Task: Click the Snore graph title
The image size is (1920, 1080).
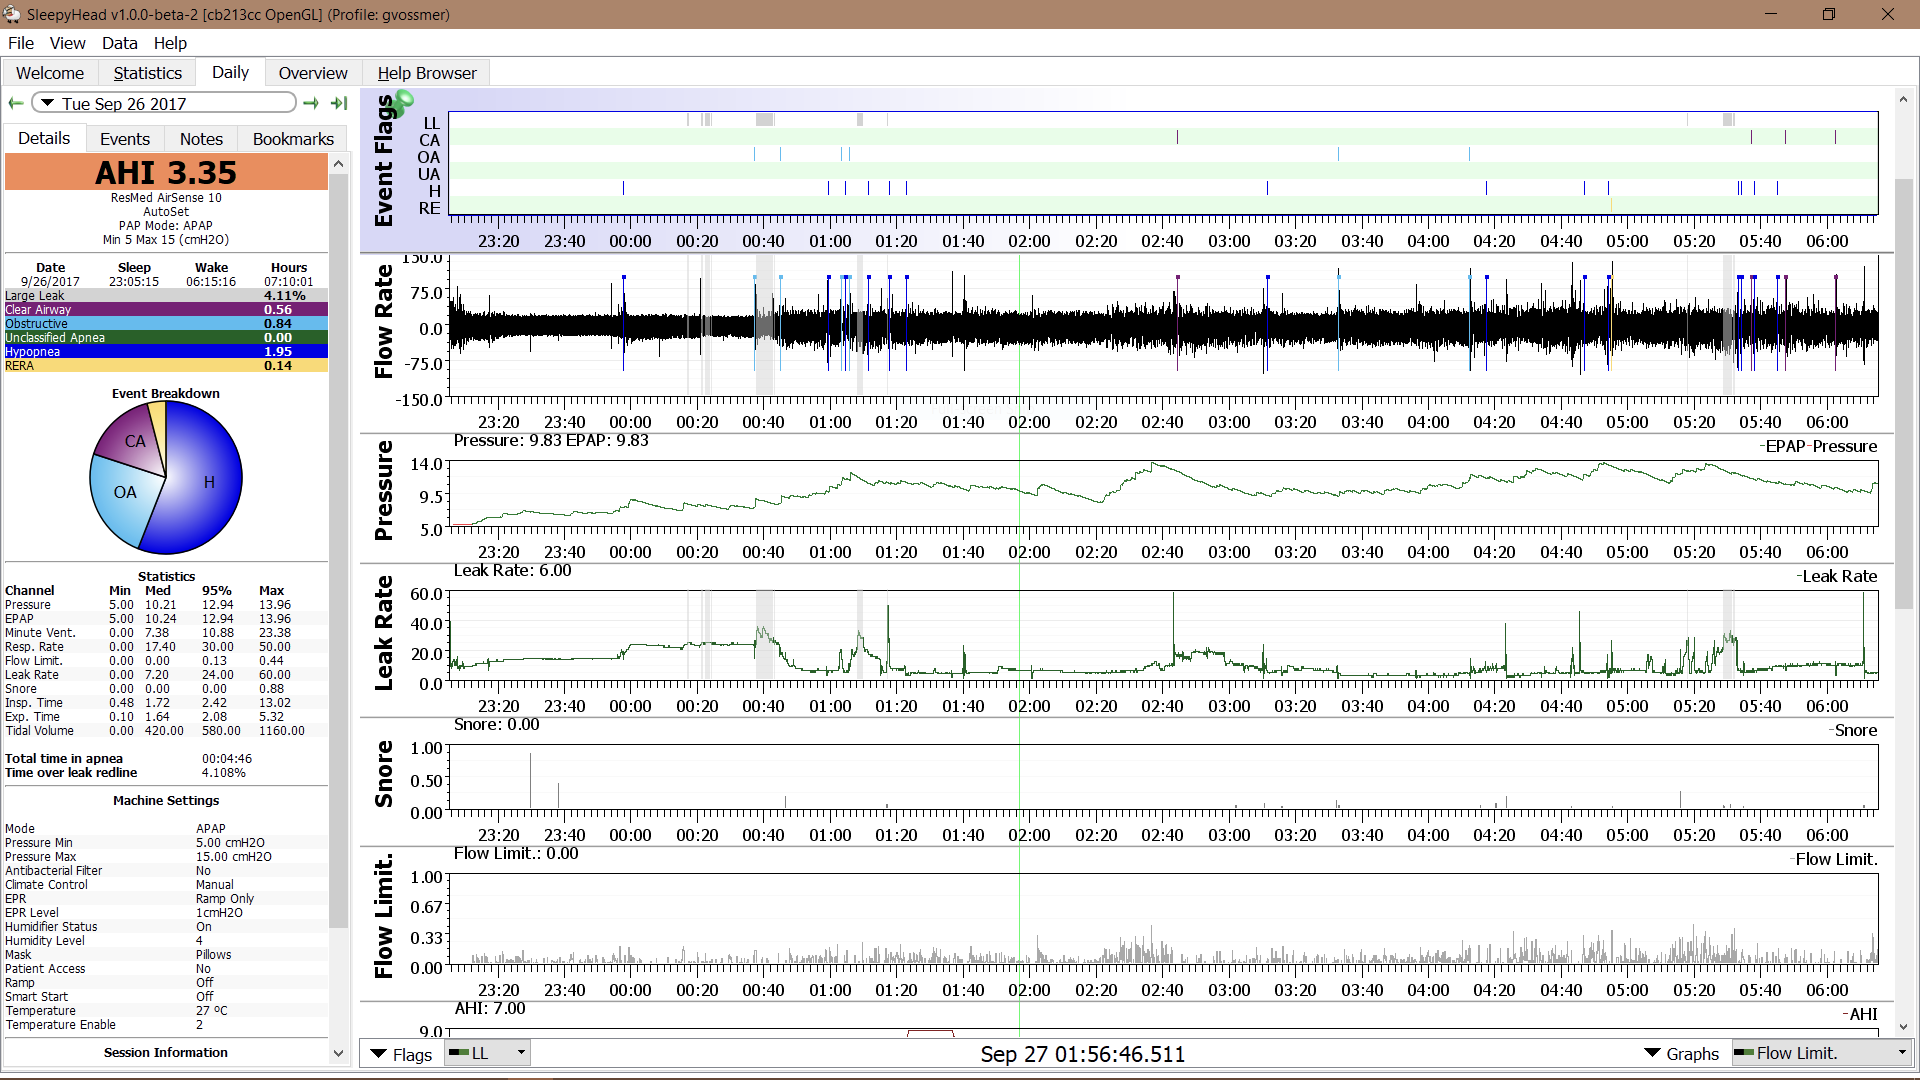Action: click(384, 774)
